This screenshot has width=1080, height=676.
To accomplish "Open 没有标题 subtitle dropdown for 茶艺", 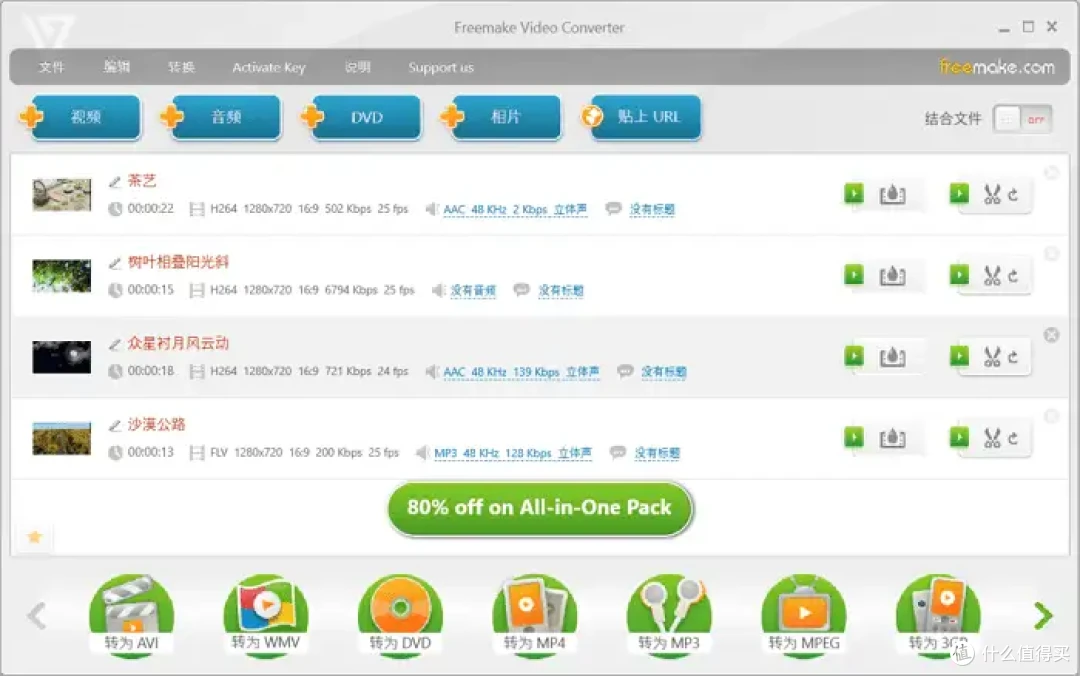I will point(652,209).
